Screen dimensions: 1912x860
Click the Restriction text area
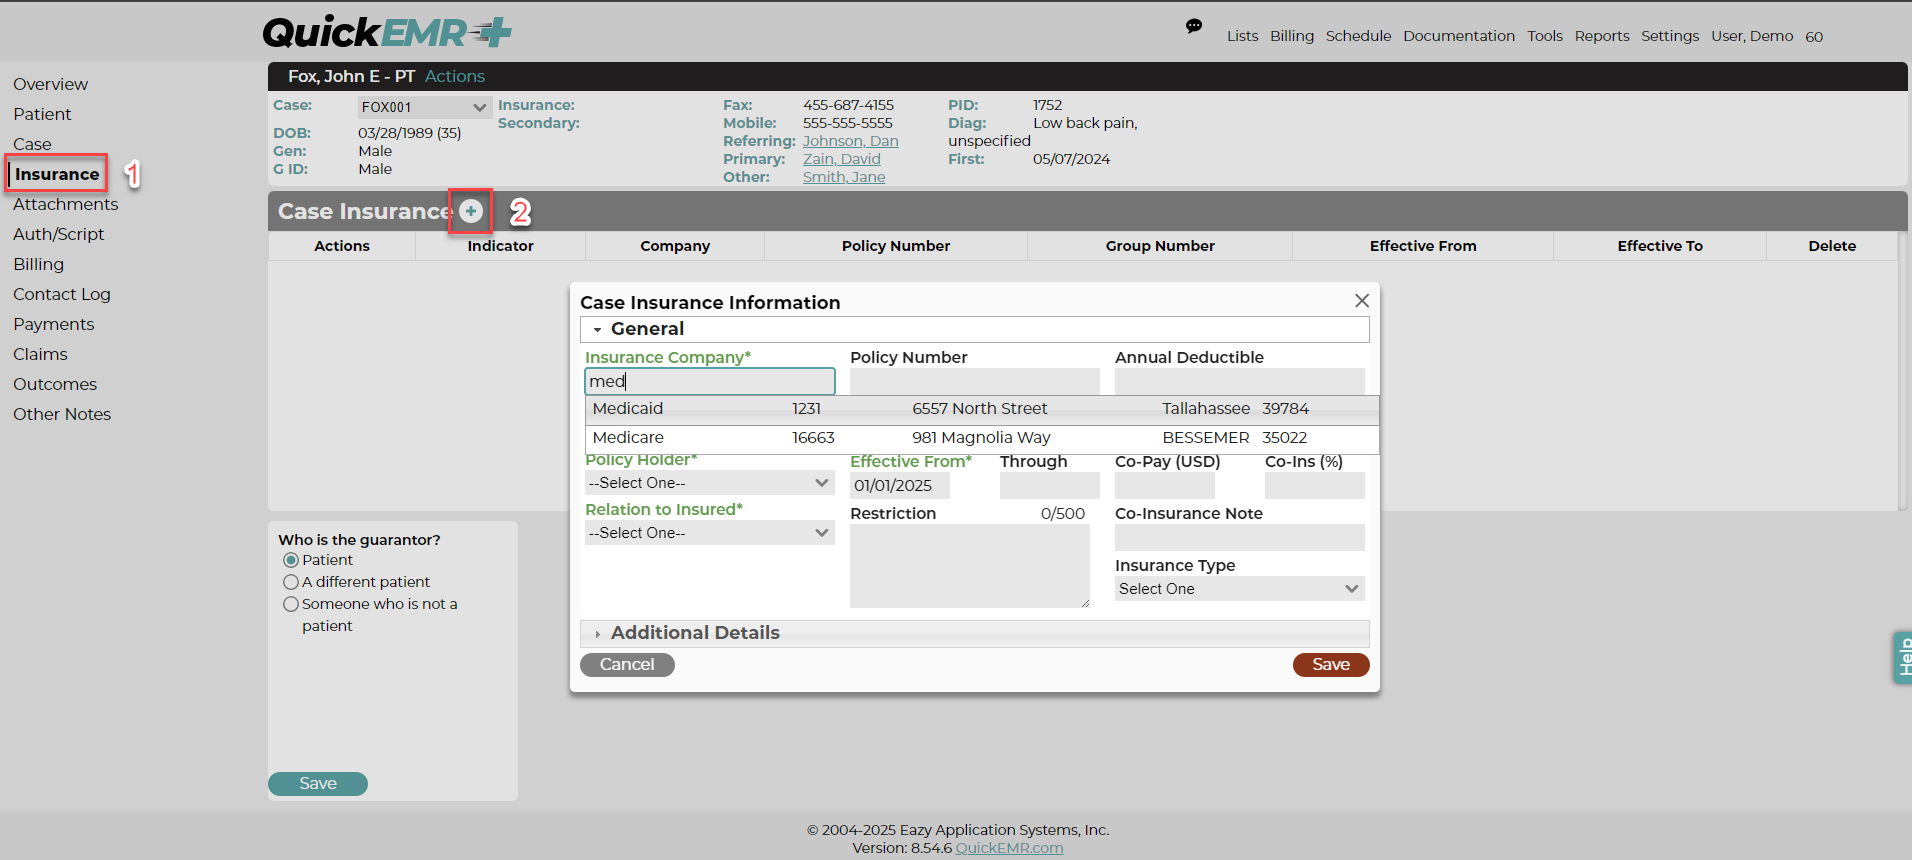click(x=970, y=566)
